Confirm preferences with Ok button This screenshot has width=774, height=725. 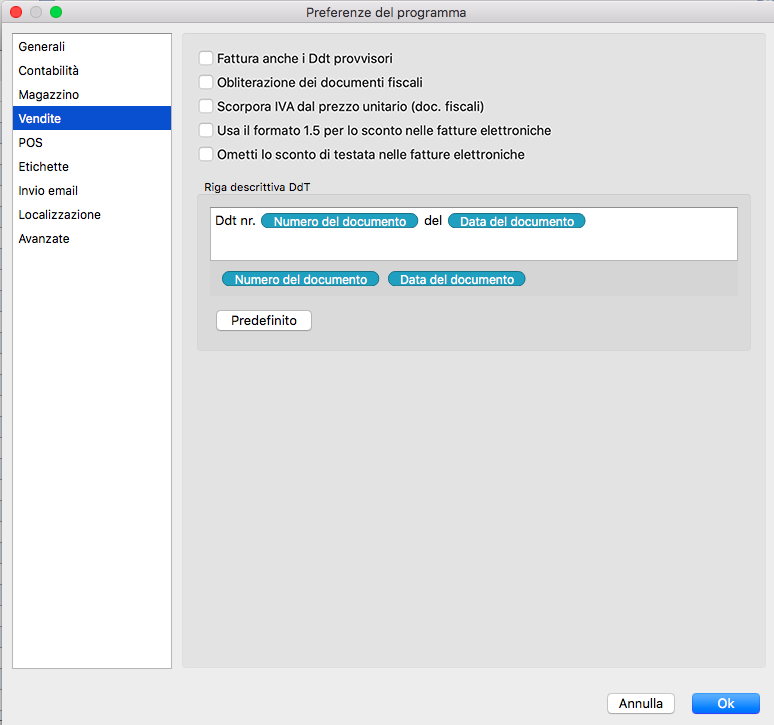click(x=725, y=704)
